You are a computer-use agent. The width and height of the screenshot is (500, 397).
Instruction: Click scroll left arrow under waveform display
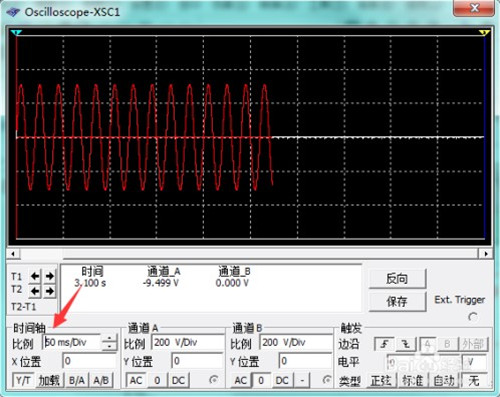13,254
